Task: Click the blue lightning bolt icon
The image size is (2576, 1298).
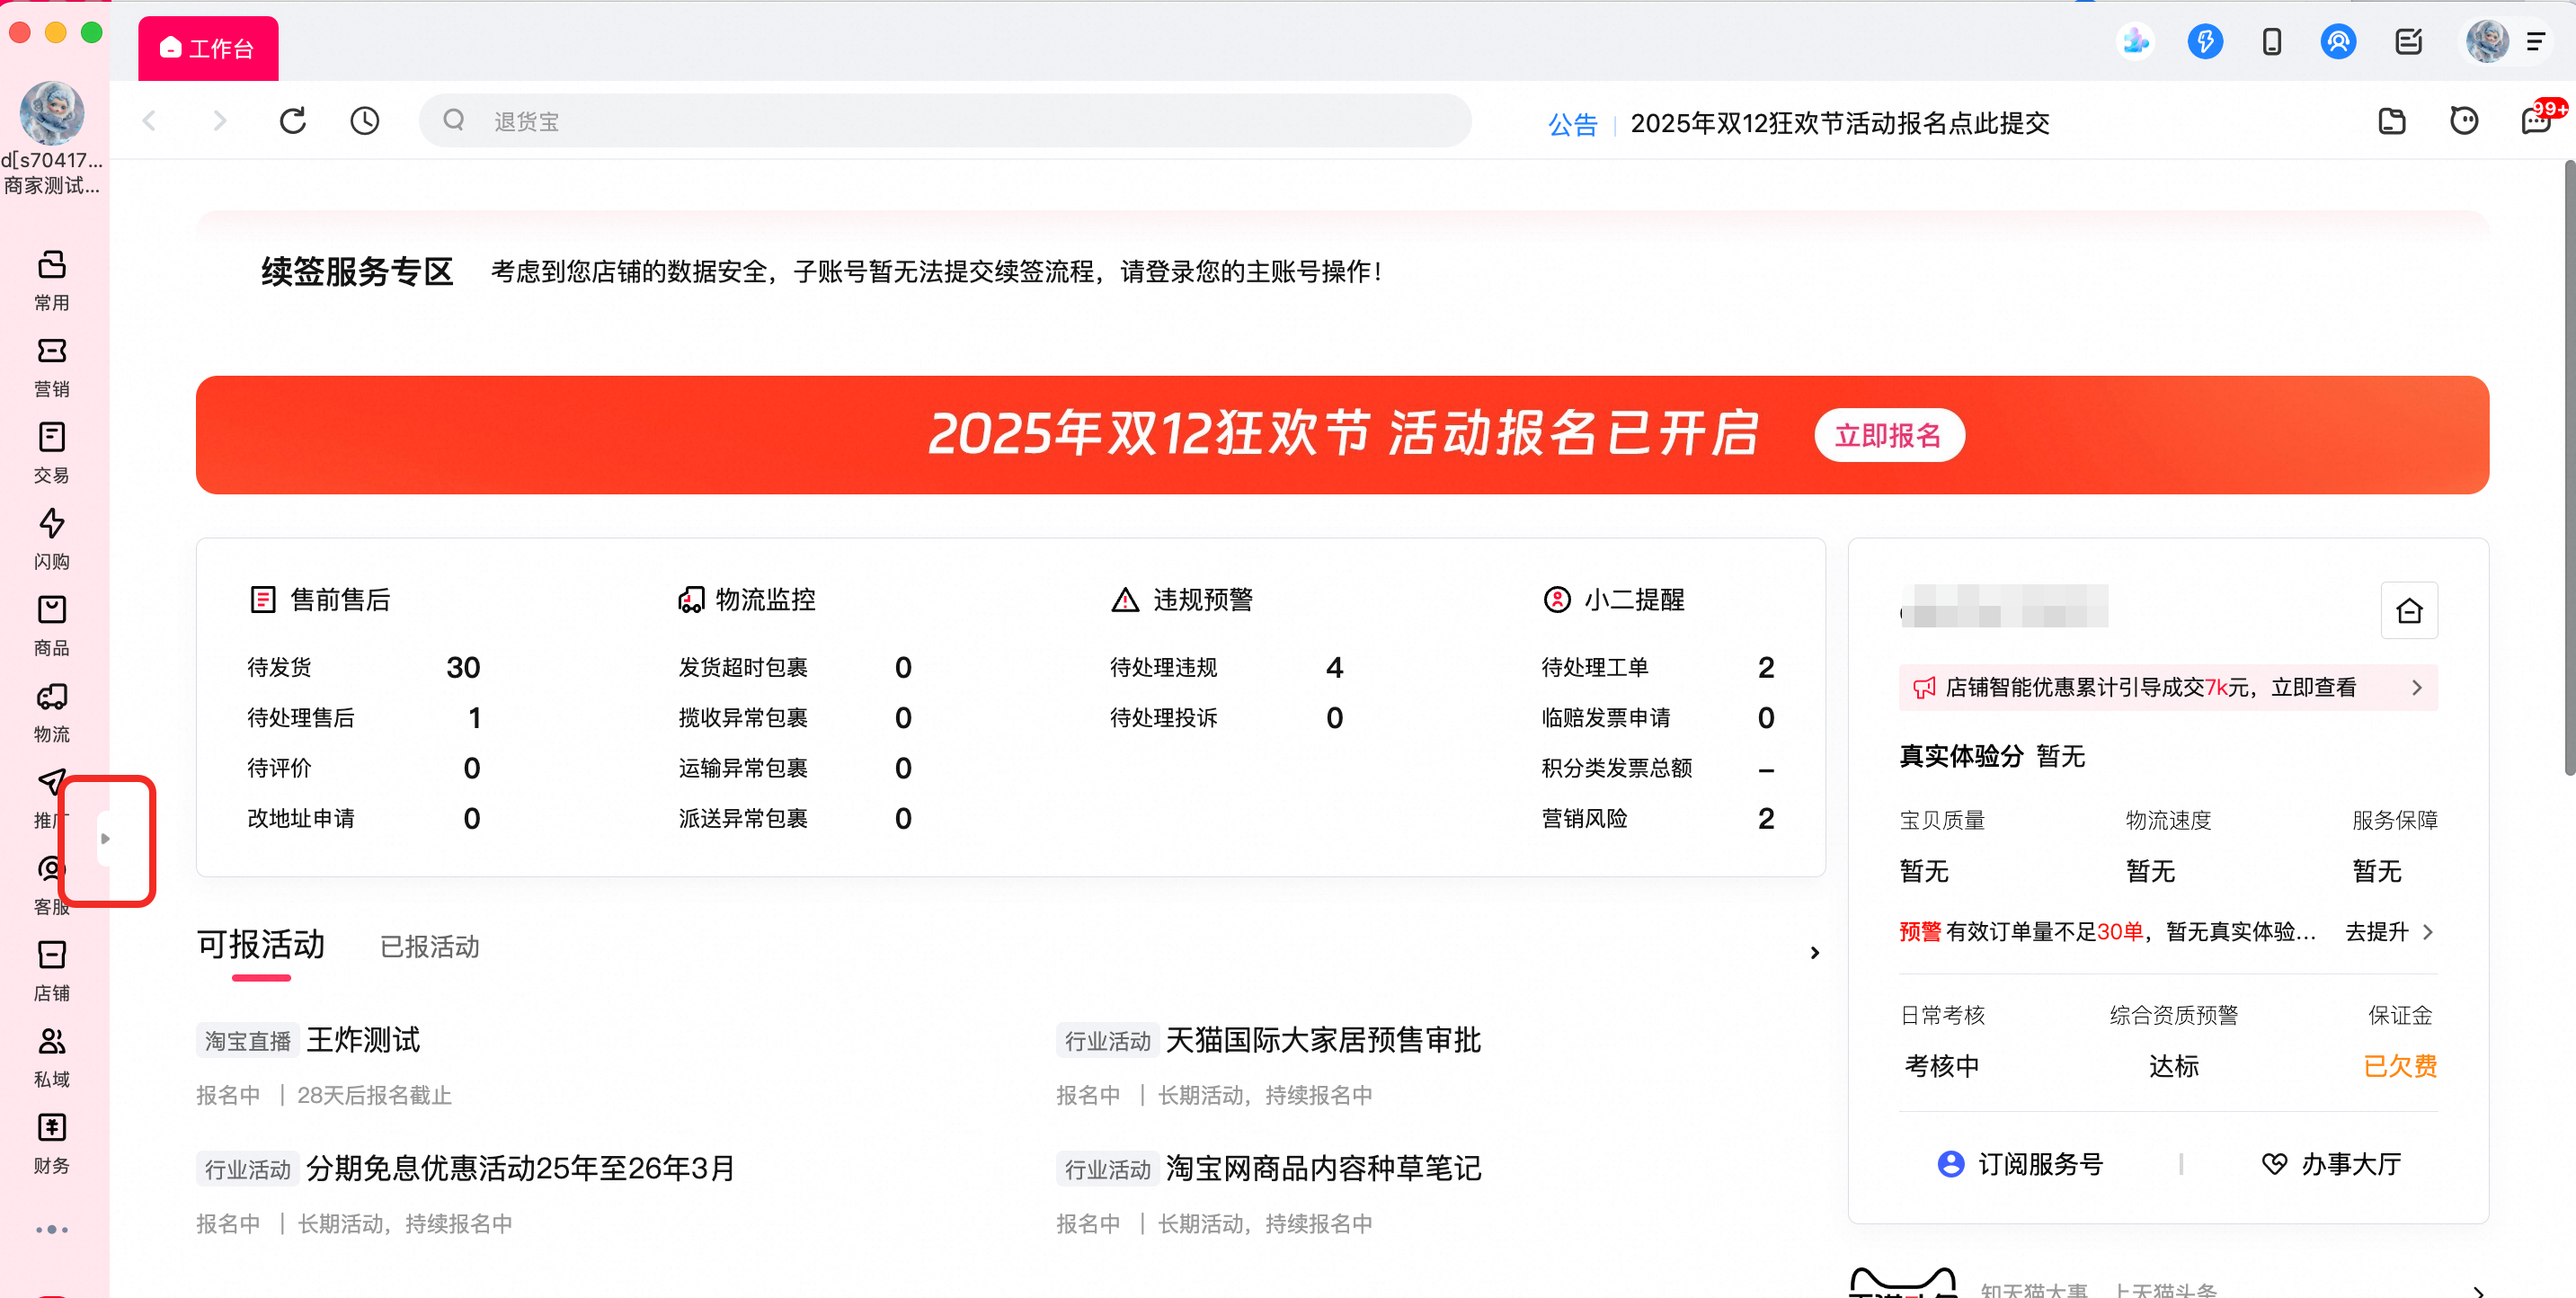Action: click(2204, 42)
